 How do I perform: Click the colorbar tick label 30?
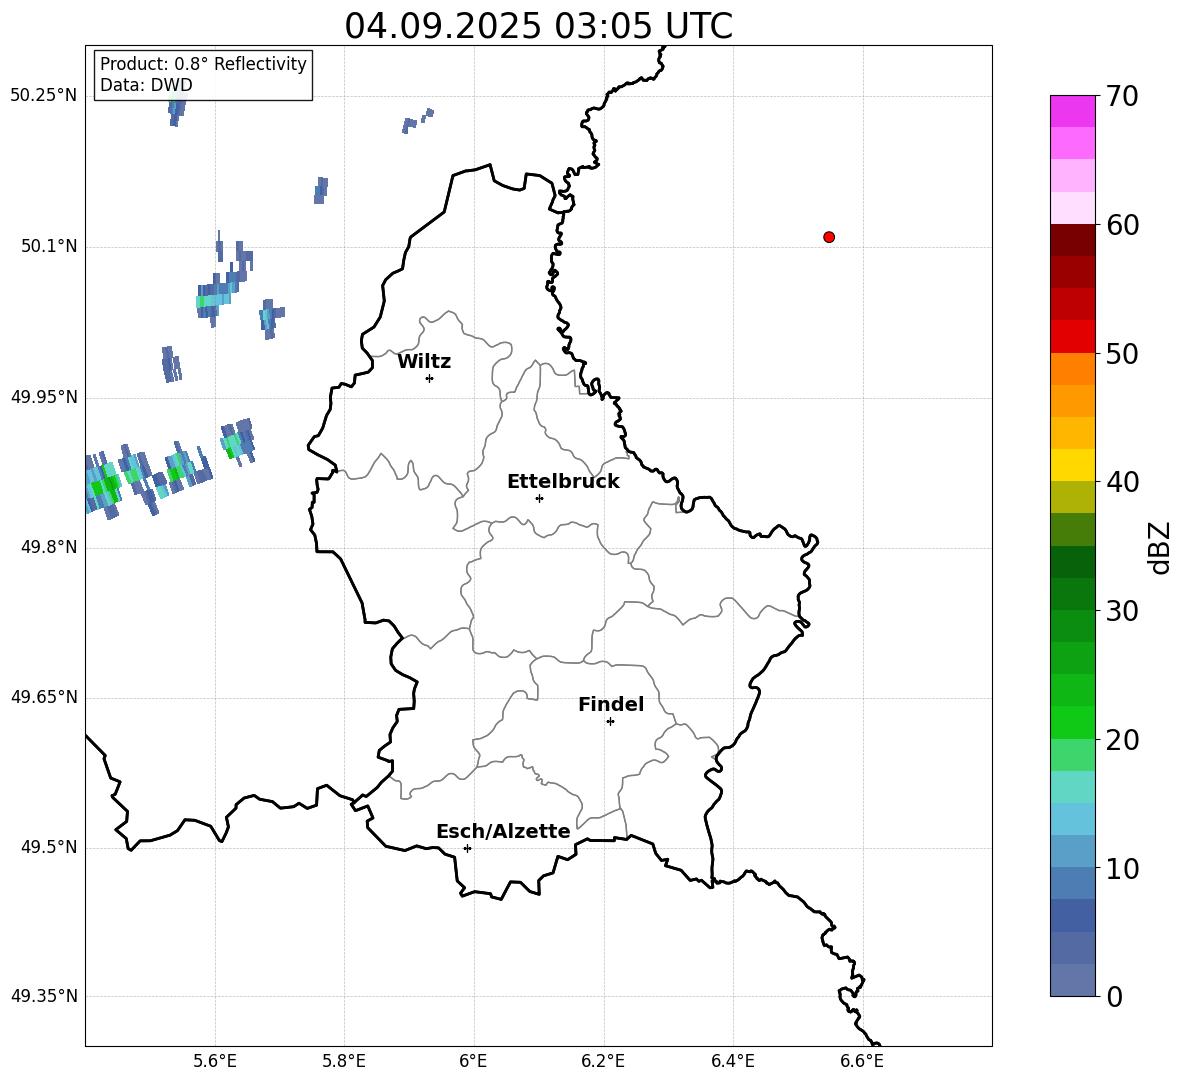pos(1122,611)
